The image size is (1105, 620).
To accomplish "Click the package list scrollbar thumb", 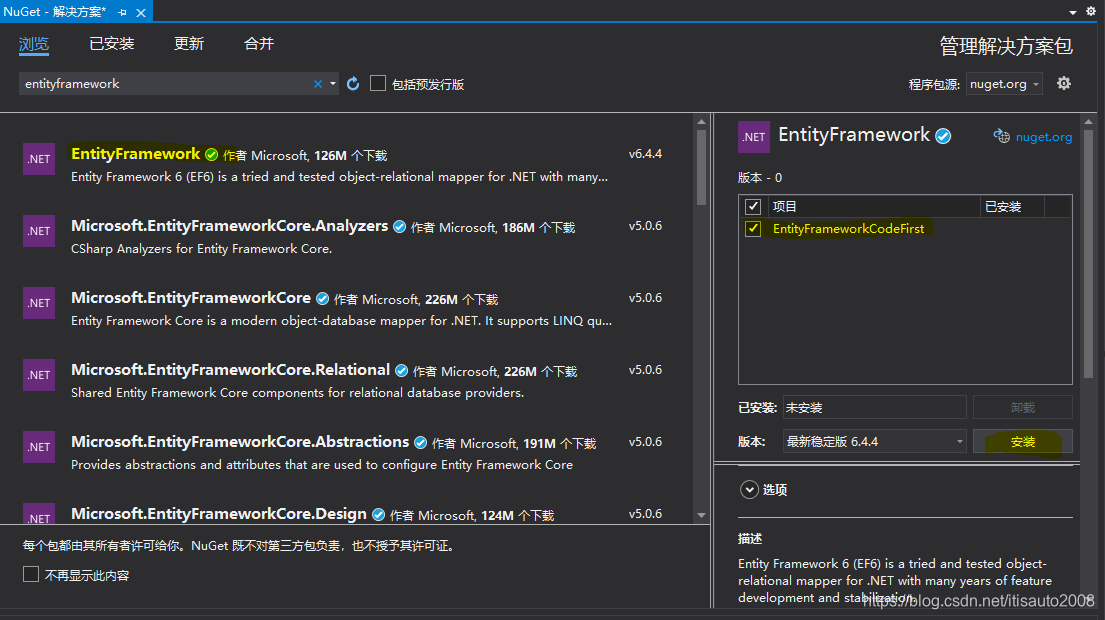I will 701,167.
